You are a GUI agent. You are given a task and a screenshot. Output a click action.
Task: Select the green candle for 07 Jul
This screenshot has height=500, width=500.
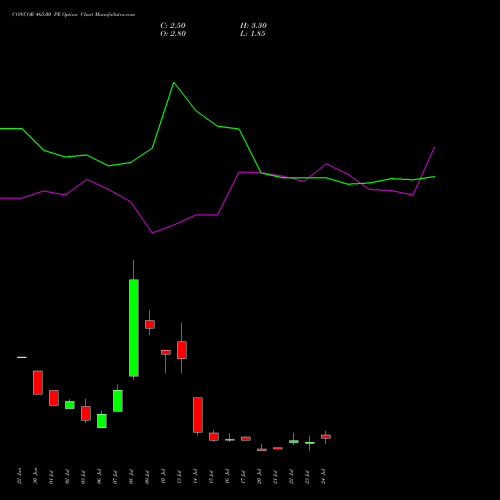click(118, 401)
